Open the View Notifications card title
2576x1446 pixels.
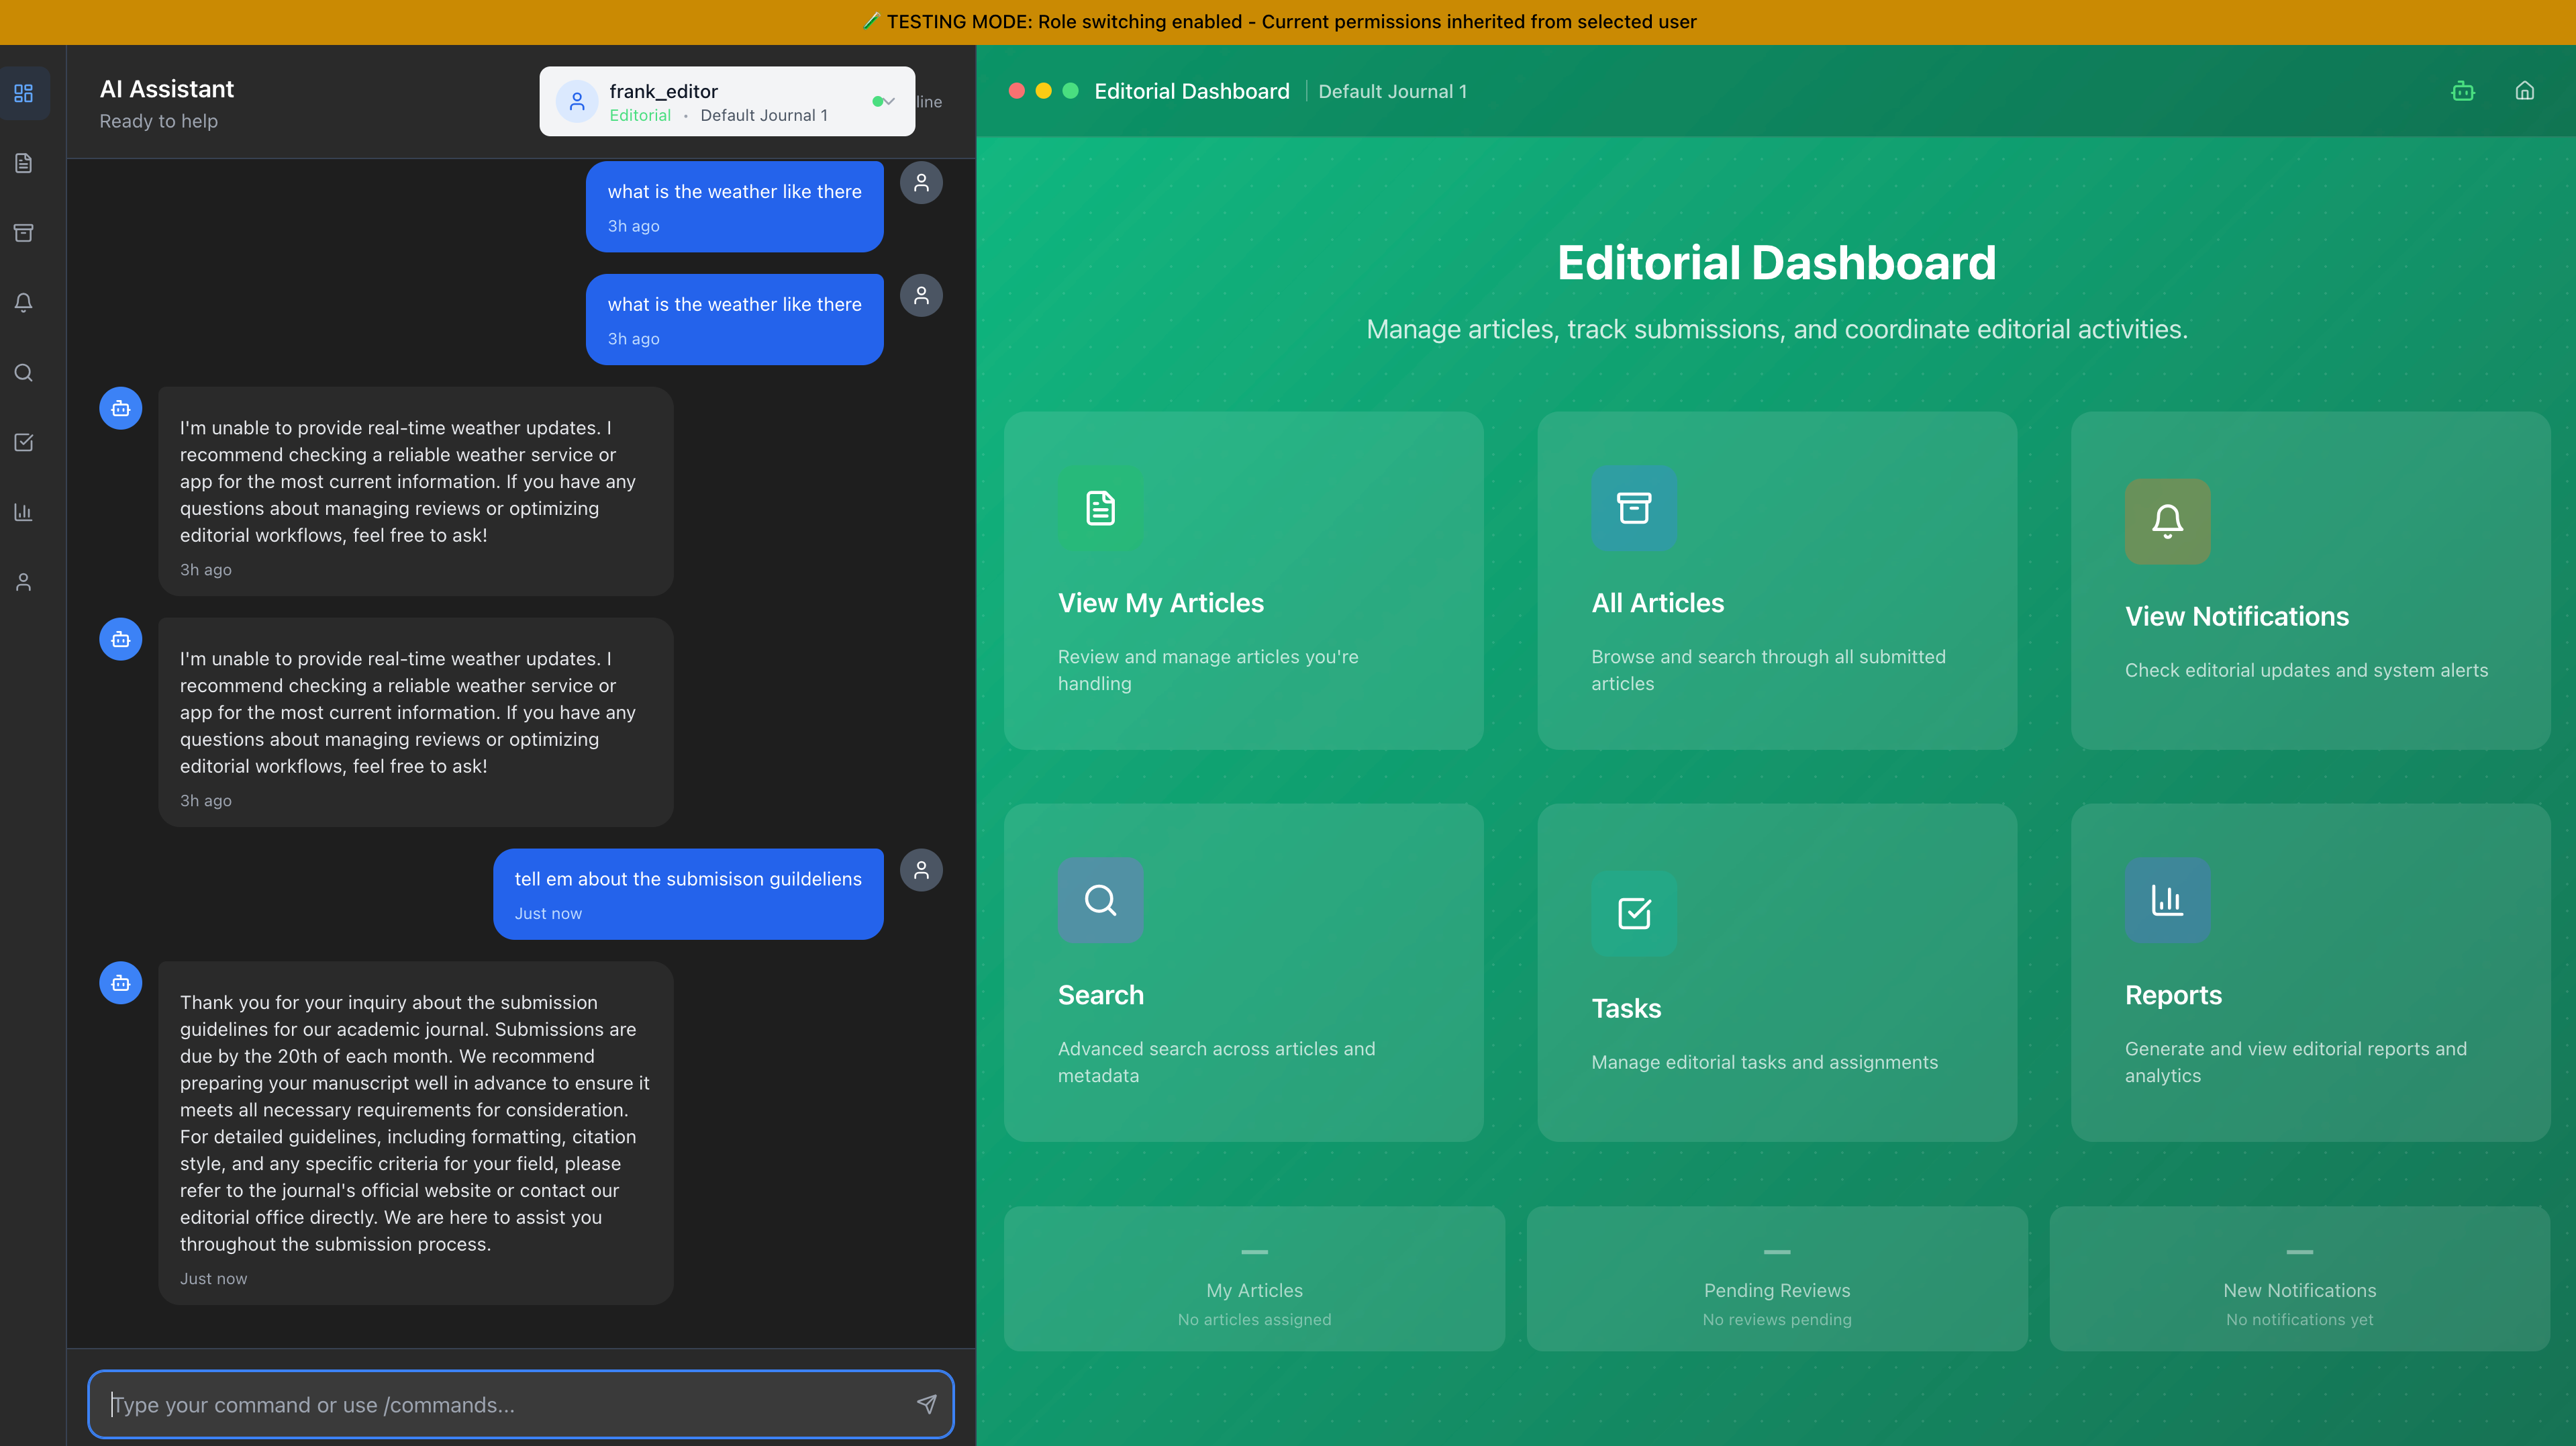click(2236, 616)
